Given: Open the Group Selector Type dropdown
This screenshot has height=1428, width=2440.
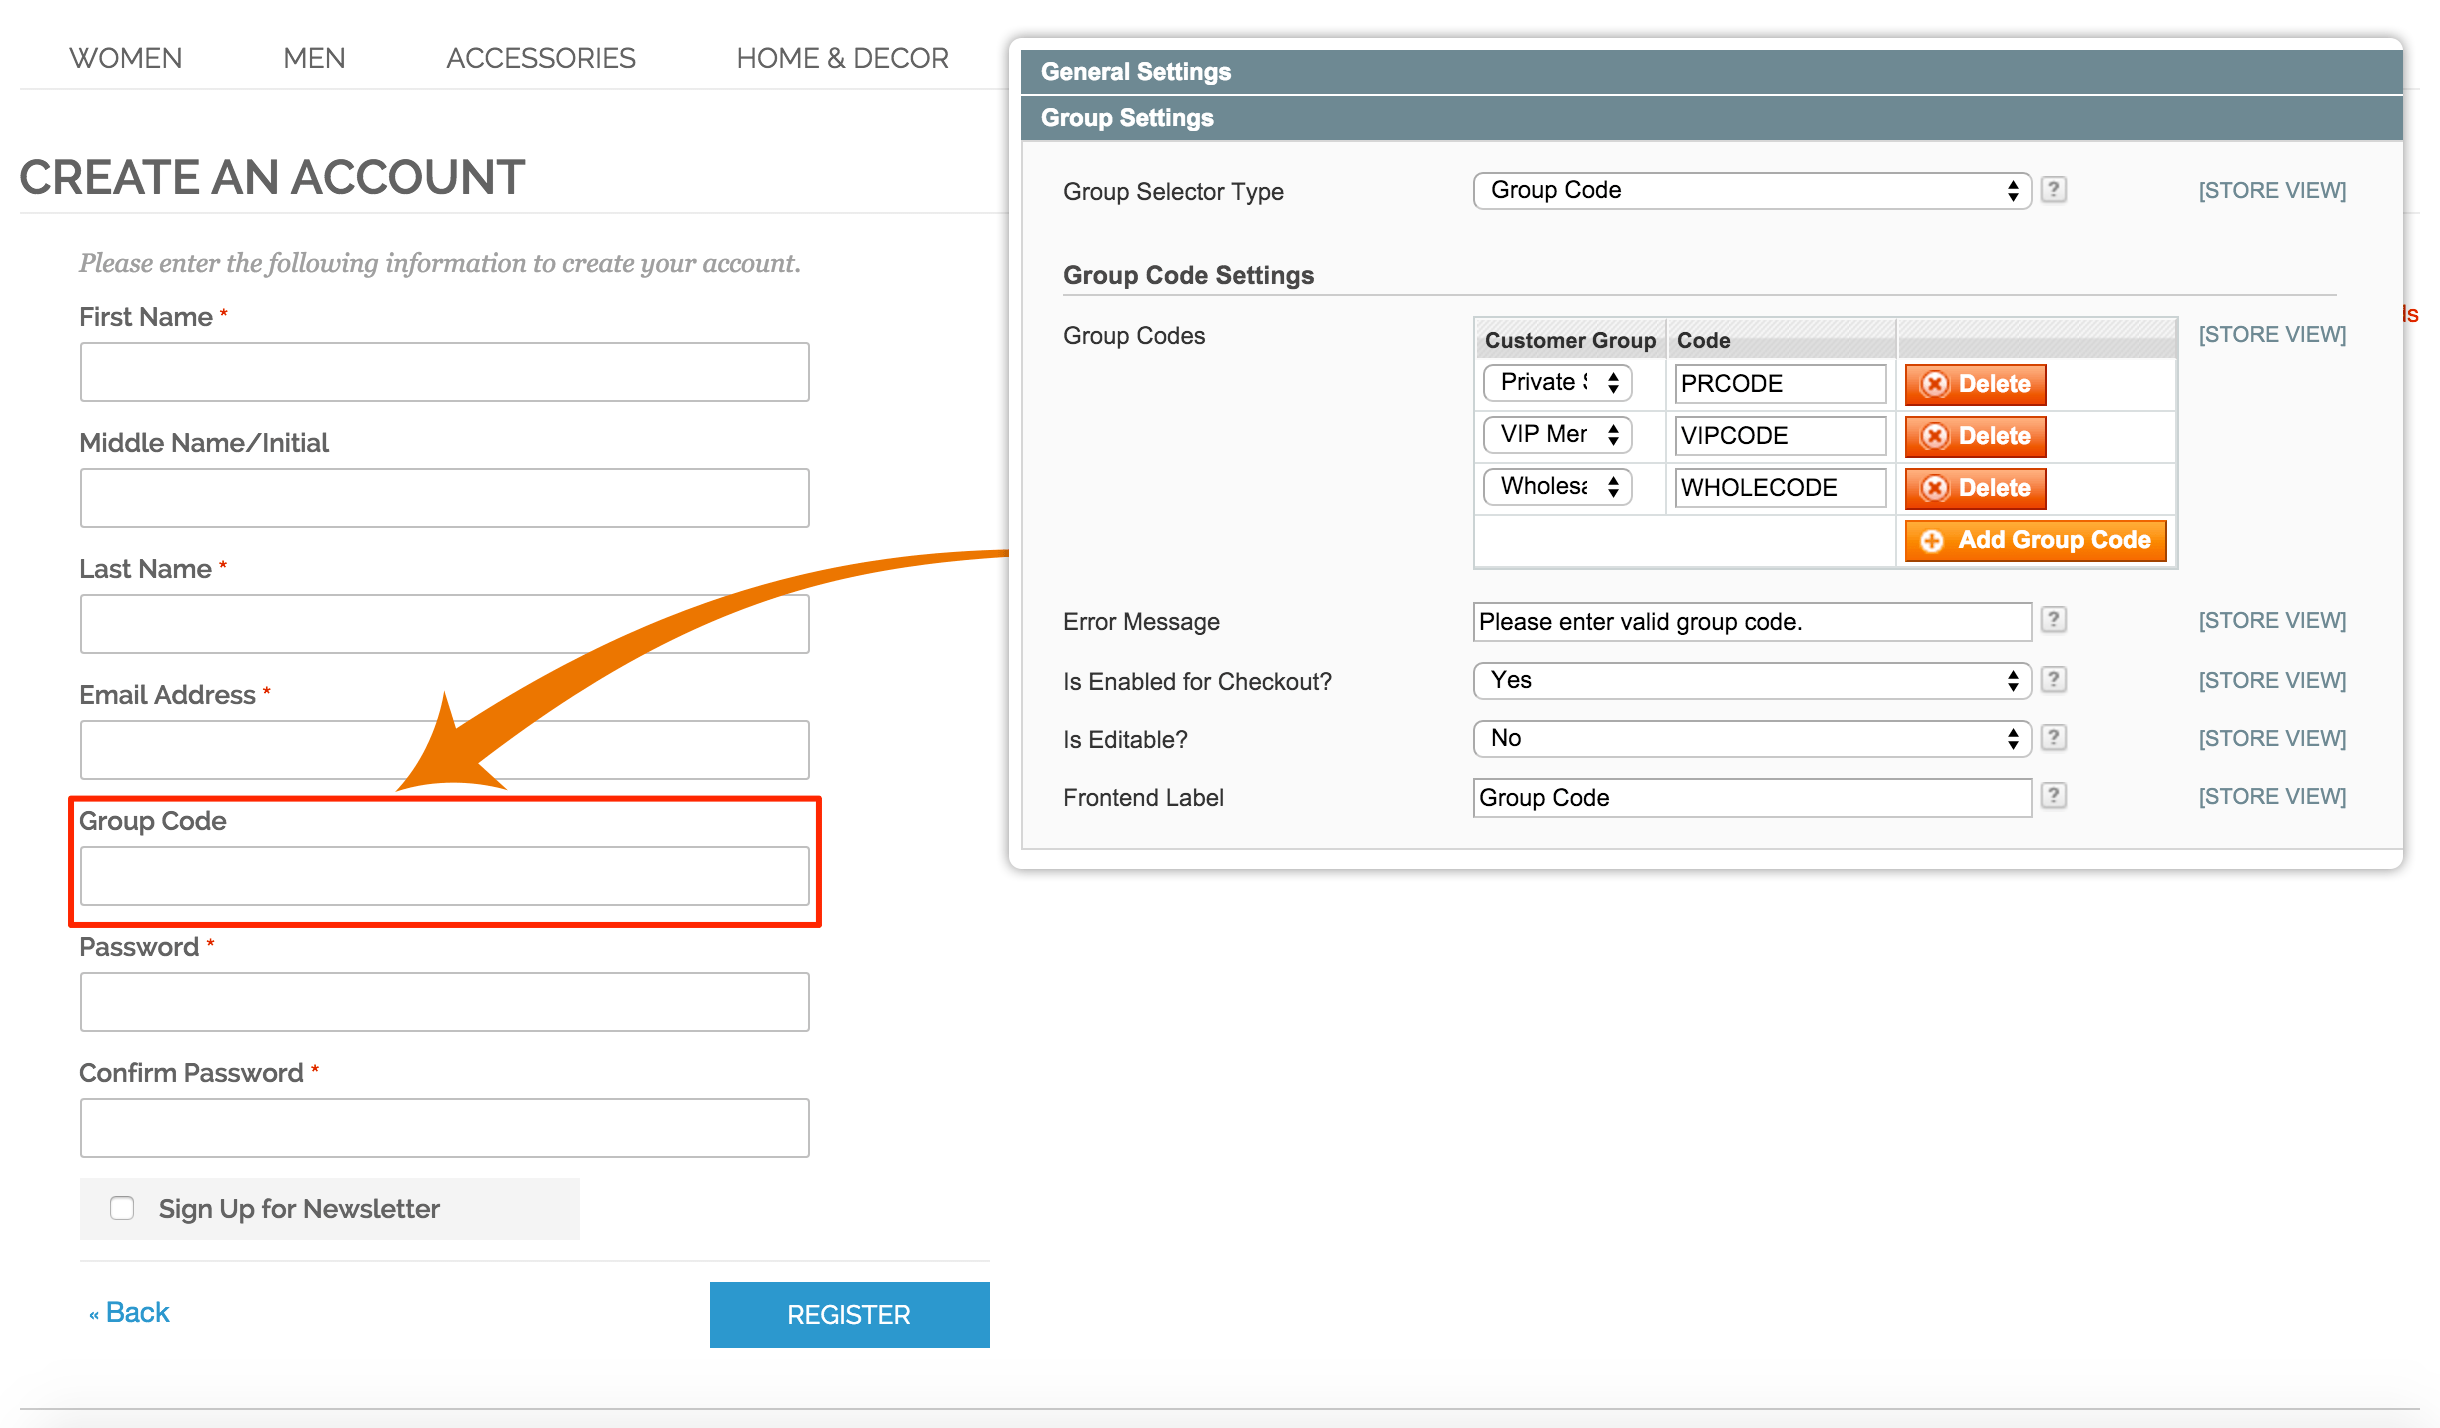Looking at the screenshot, I should pyautogui.click(x=1751, y=190).
